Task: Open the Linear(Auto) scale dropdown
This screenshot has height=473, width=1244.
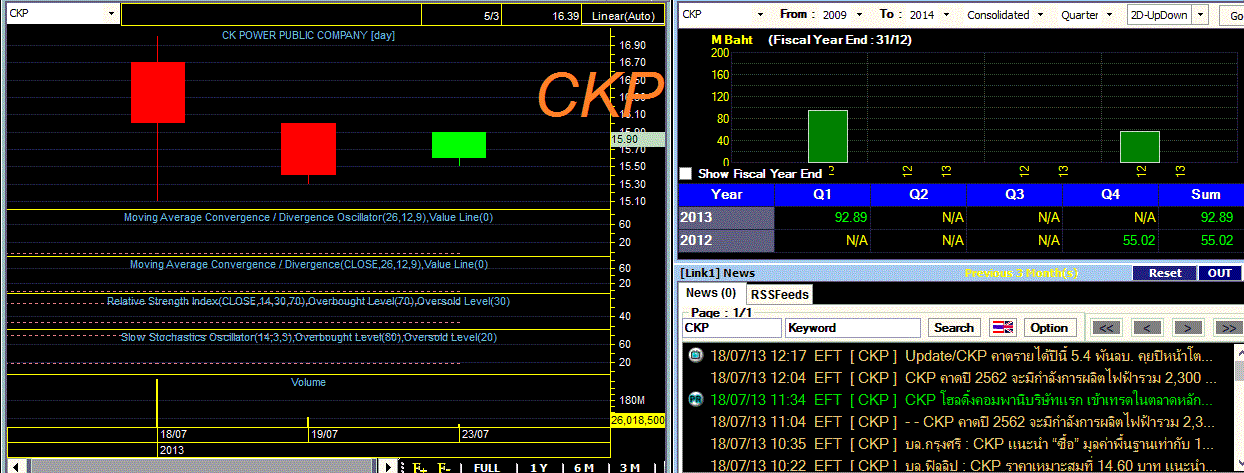Action: (624, 16)
